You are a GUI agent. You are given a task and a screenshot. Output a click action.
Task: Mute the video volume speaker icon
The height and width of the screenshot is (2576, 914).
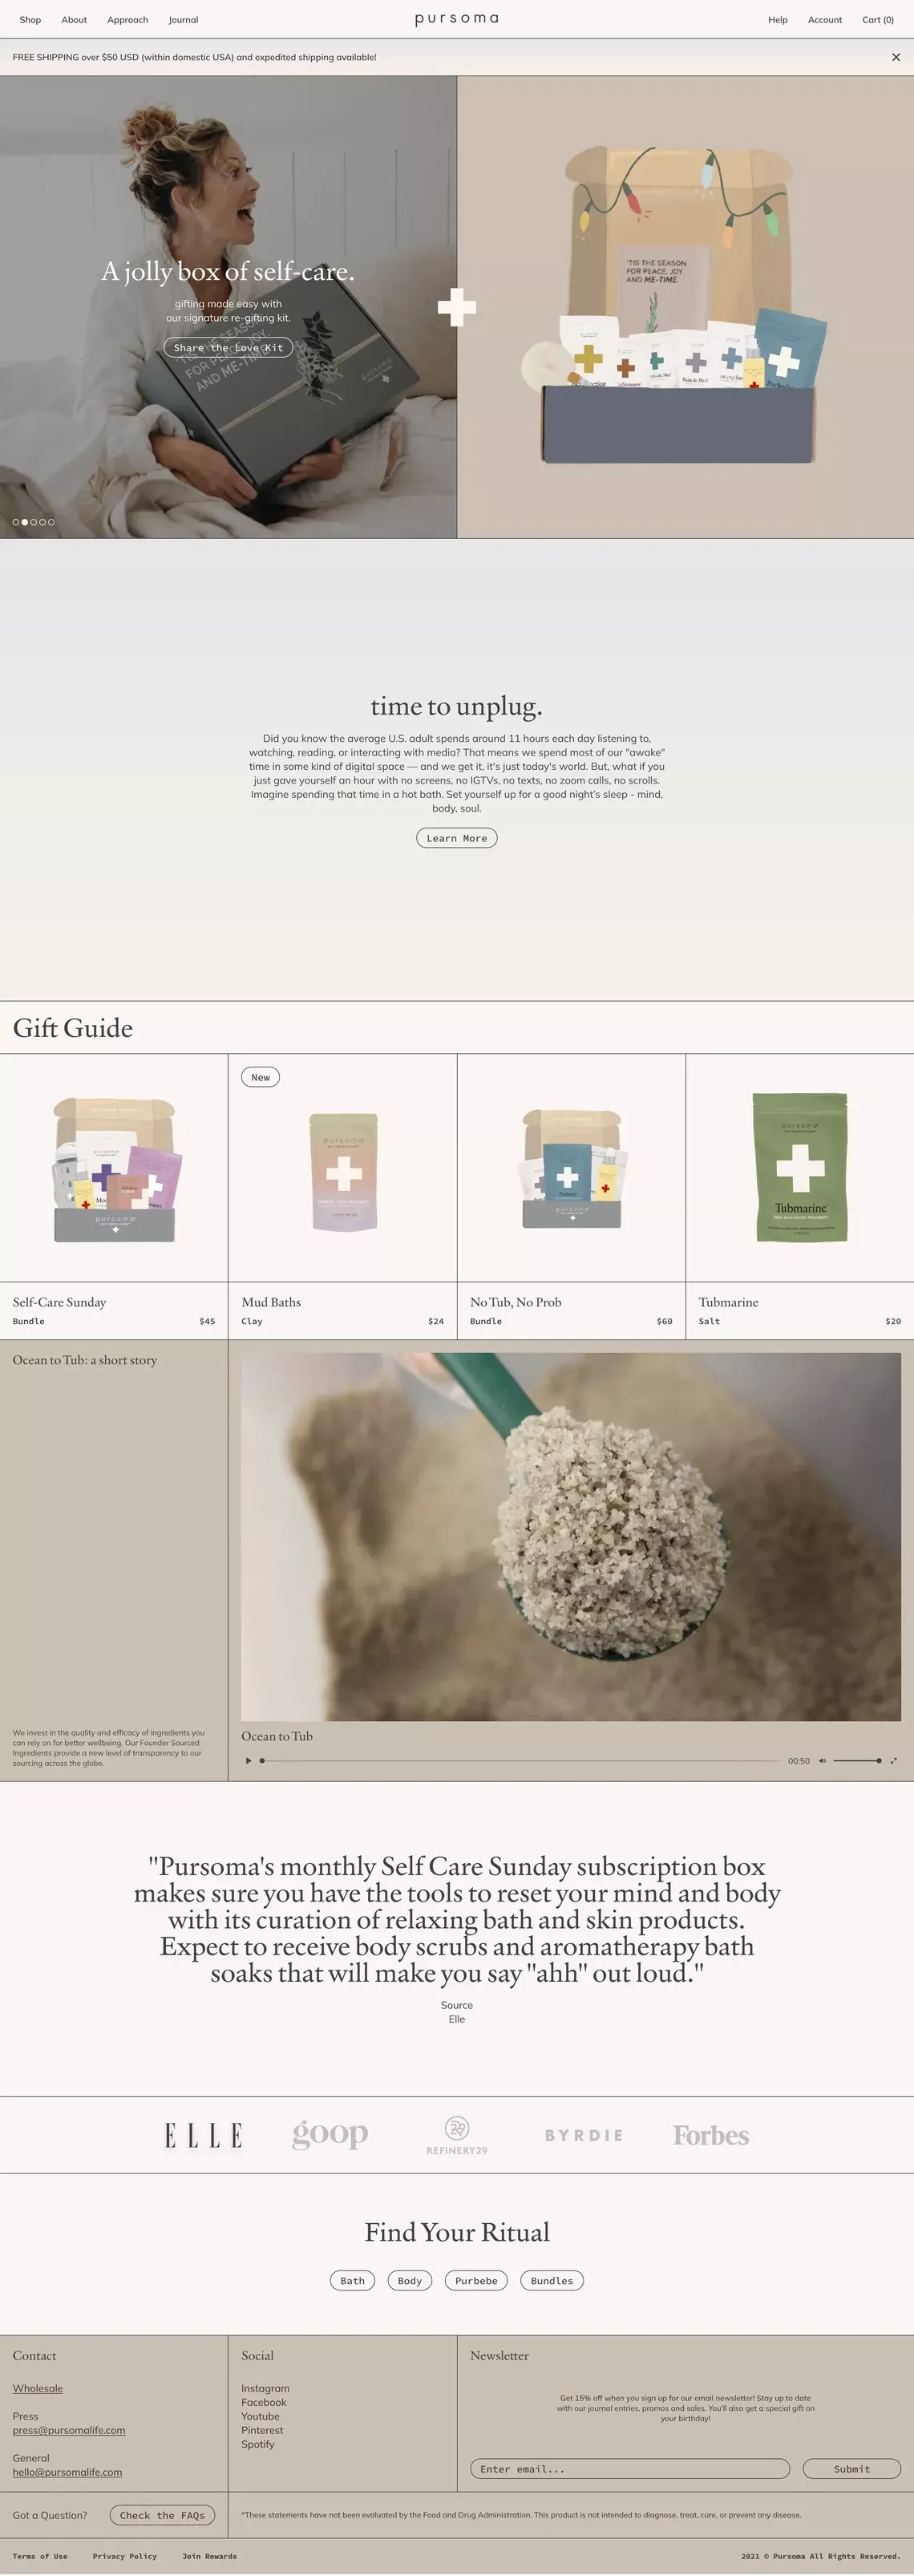tap(822, 1761)
